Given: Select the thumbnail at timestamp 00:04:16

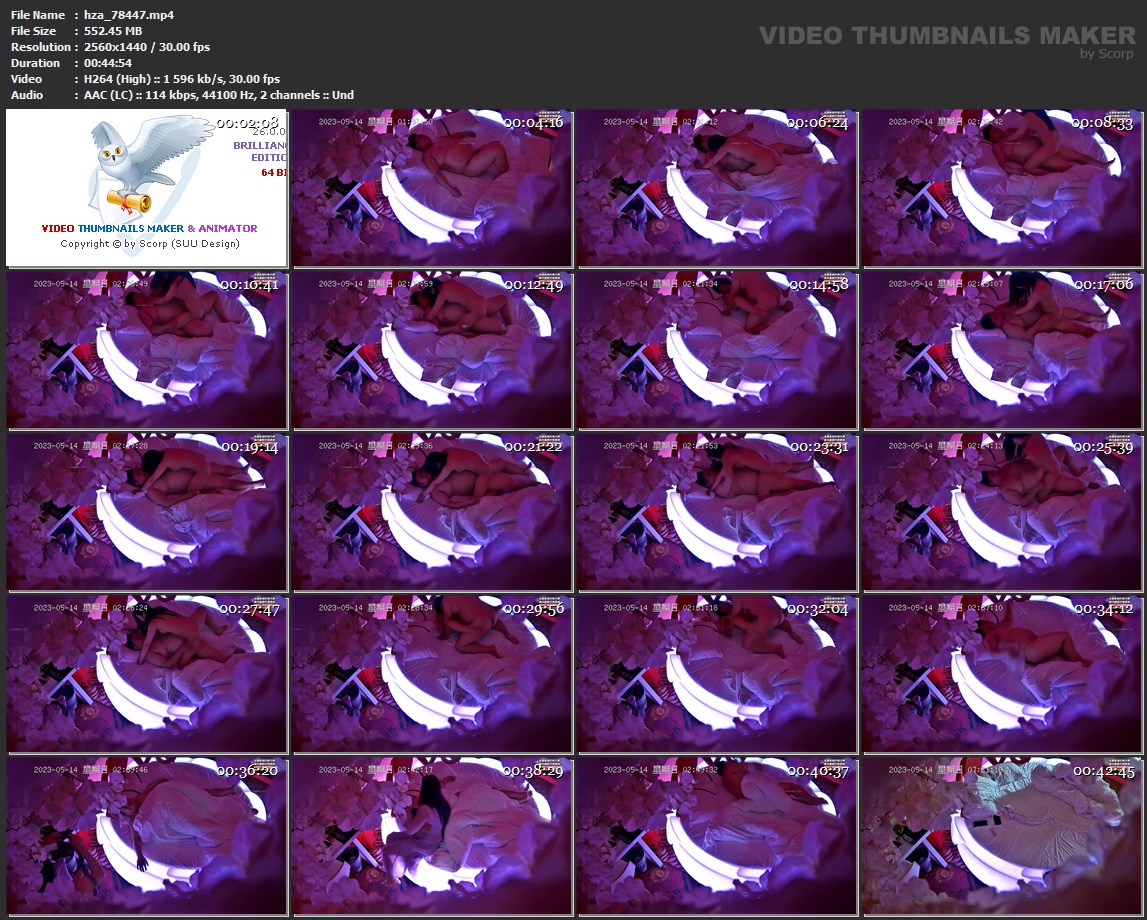Looking at the screenshot, I should [432, 188].
